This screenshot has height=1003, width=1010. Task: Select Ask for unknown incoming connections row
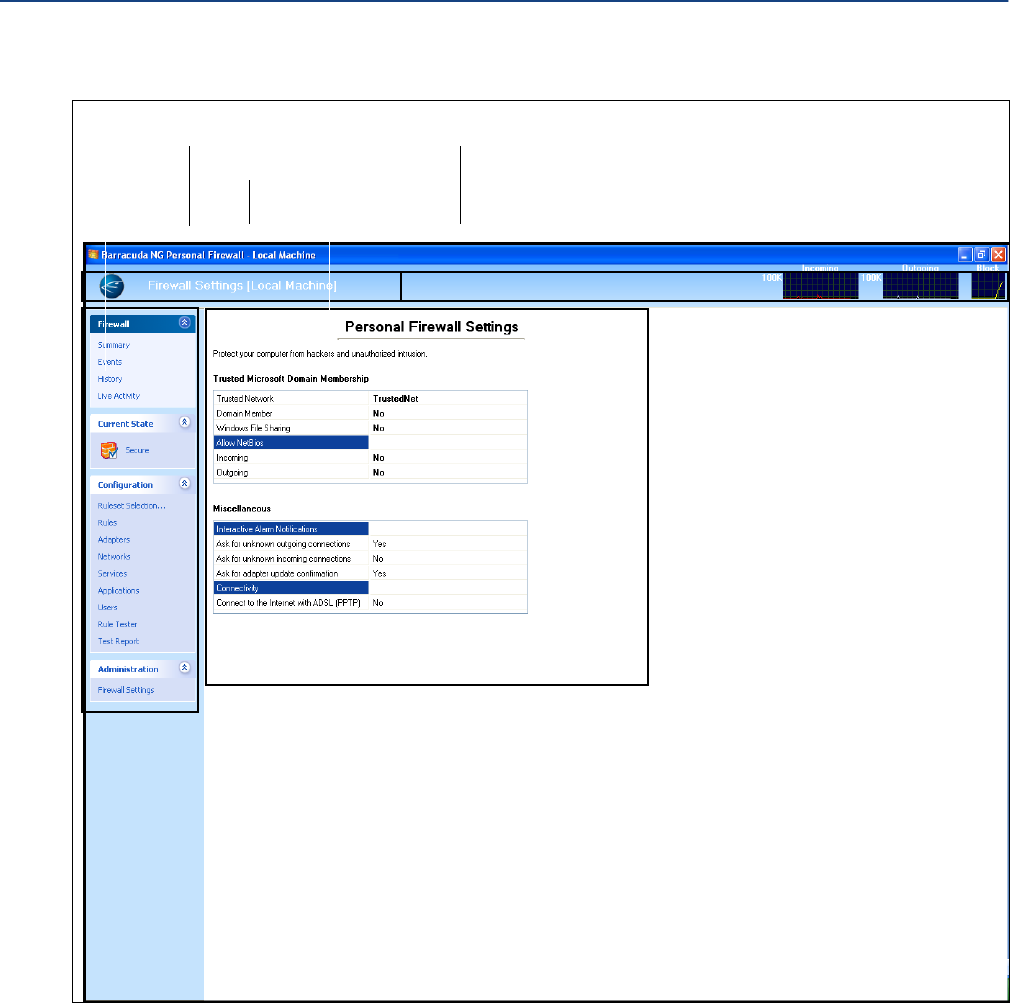pyautogui.click(x=370, y=559)
